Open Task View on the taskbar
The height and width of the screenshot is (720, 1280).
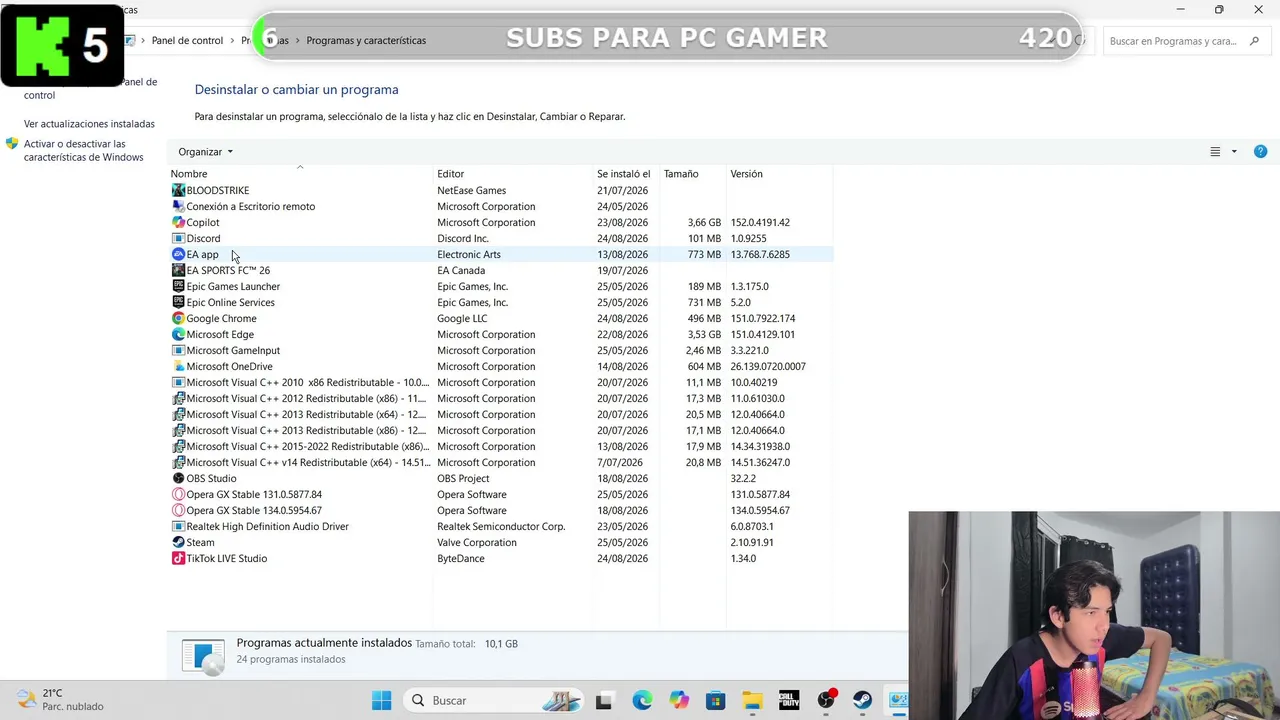pyautogui.click(x=603, y=700)
